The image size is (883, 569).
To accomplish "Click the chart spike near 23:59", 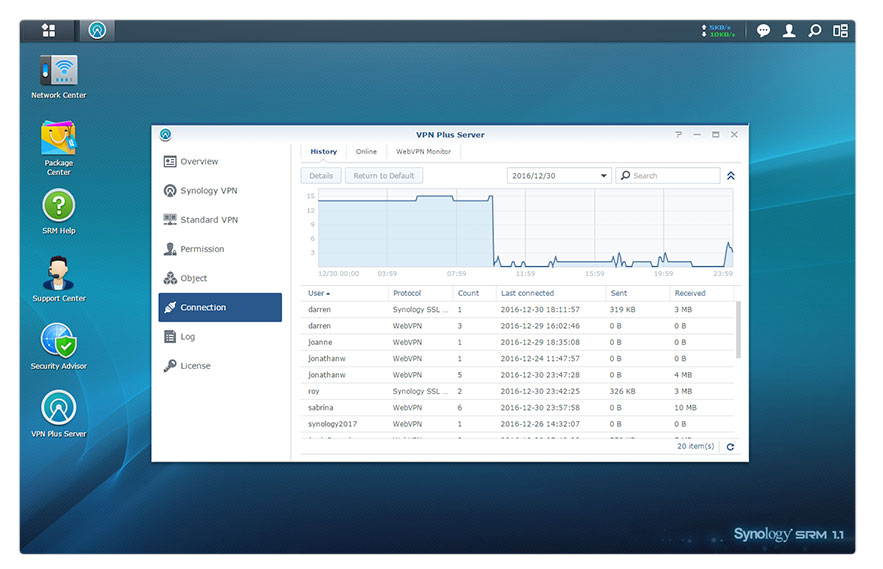I will 729,254.
